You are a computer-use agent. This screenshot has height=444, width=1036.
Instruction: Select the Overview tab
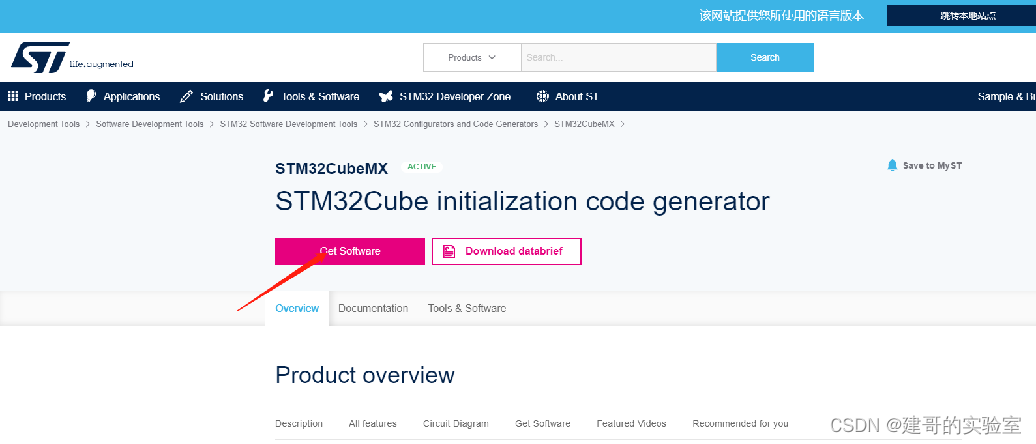point(297,308)
